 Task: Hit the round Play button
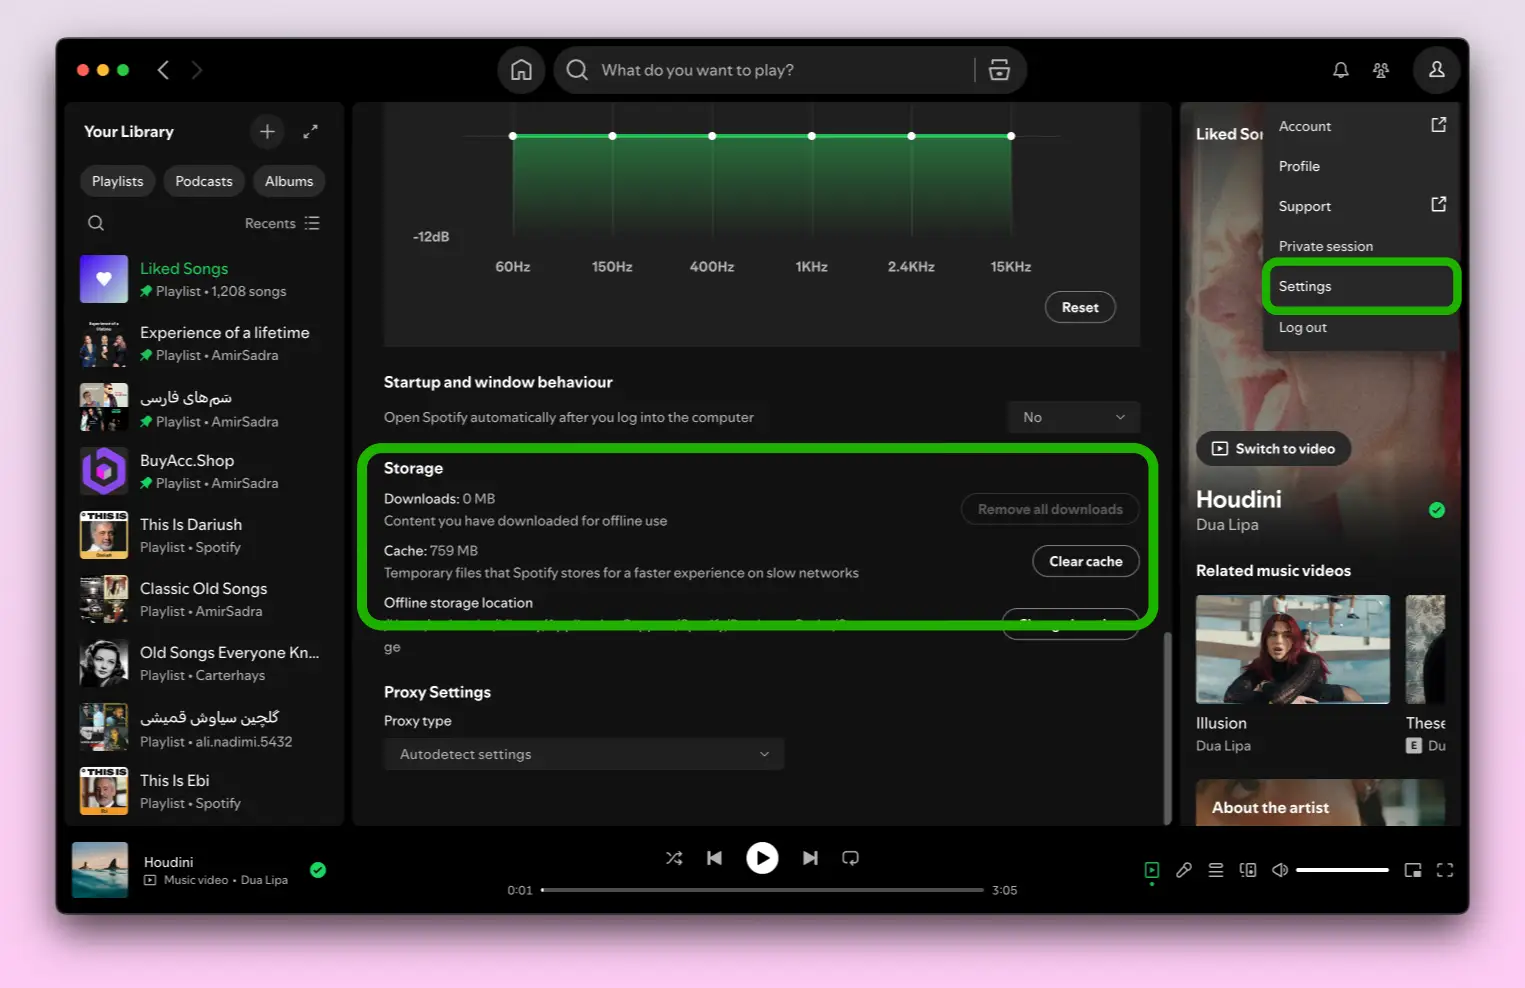[x=762, y=858]
